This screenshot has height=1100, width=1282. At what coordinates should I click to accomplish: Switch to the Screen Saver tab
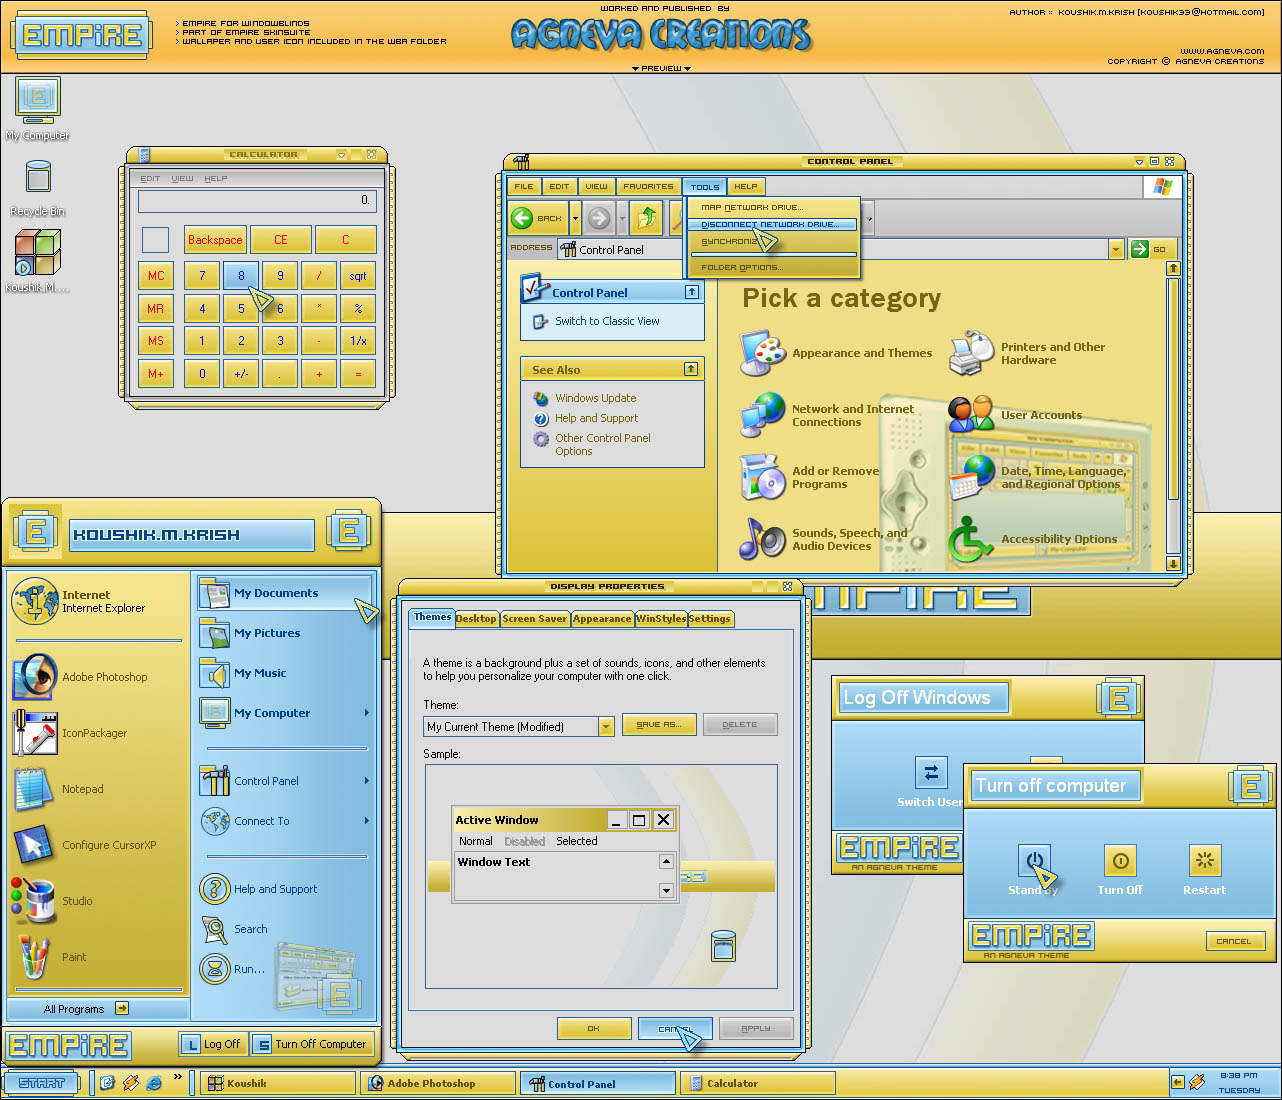(534, 619)
